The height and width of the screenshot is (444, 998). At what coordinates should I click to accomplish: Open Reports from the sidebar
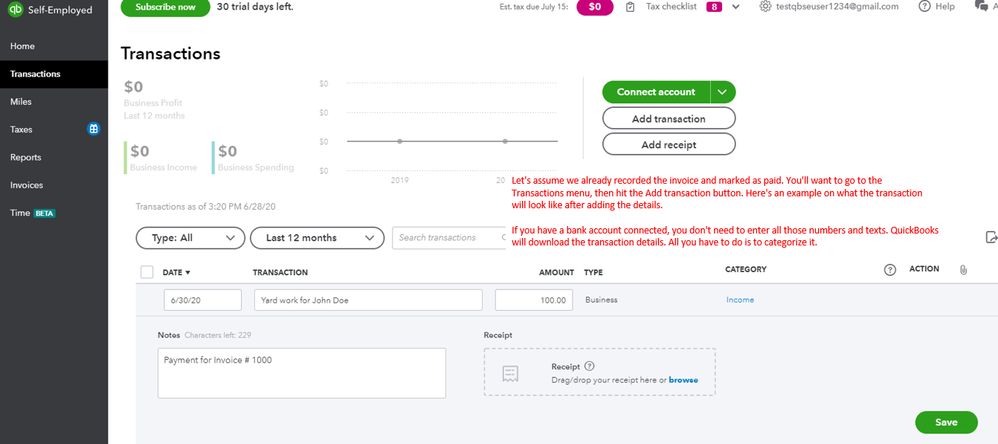26,157
